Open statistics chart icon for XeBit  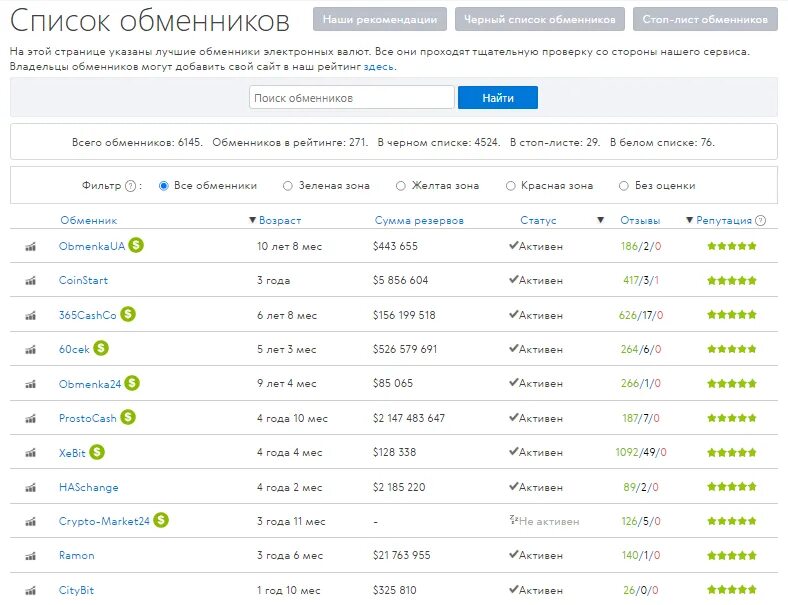31,453
